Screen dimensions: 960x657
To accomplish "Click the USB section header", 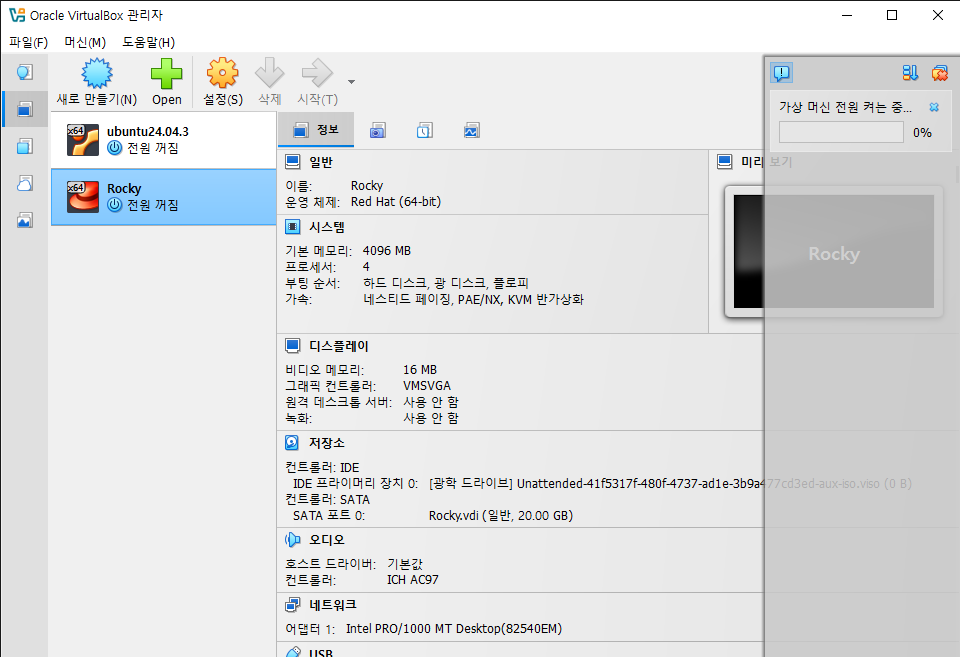I will [x=321, y=653].
